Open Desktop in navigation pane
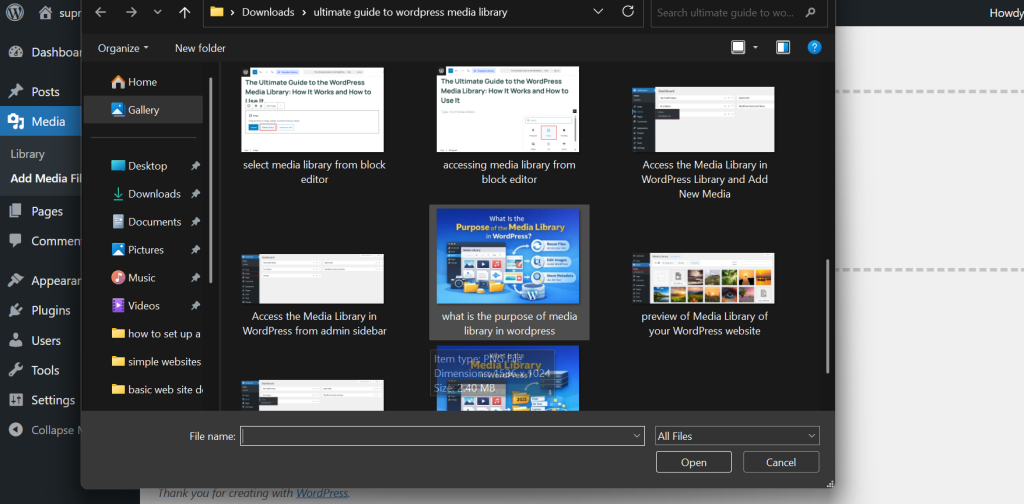The image size is (1024, 504). click(139, 166)
